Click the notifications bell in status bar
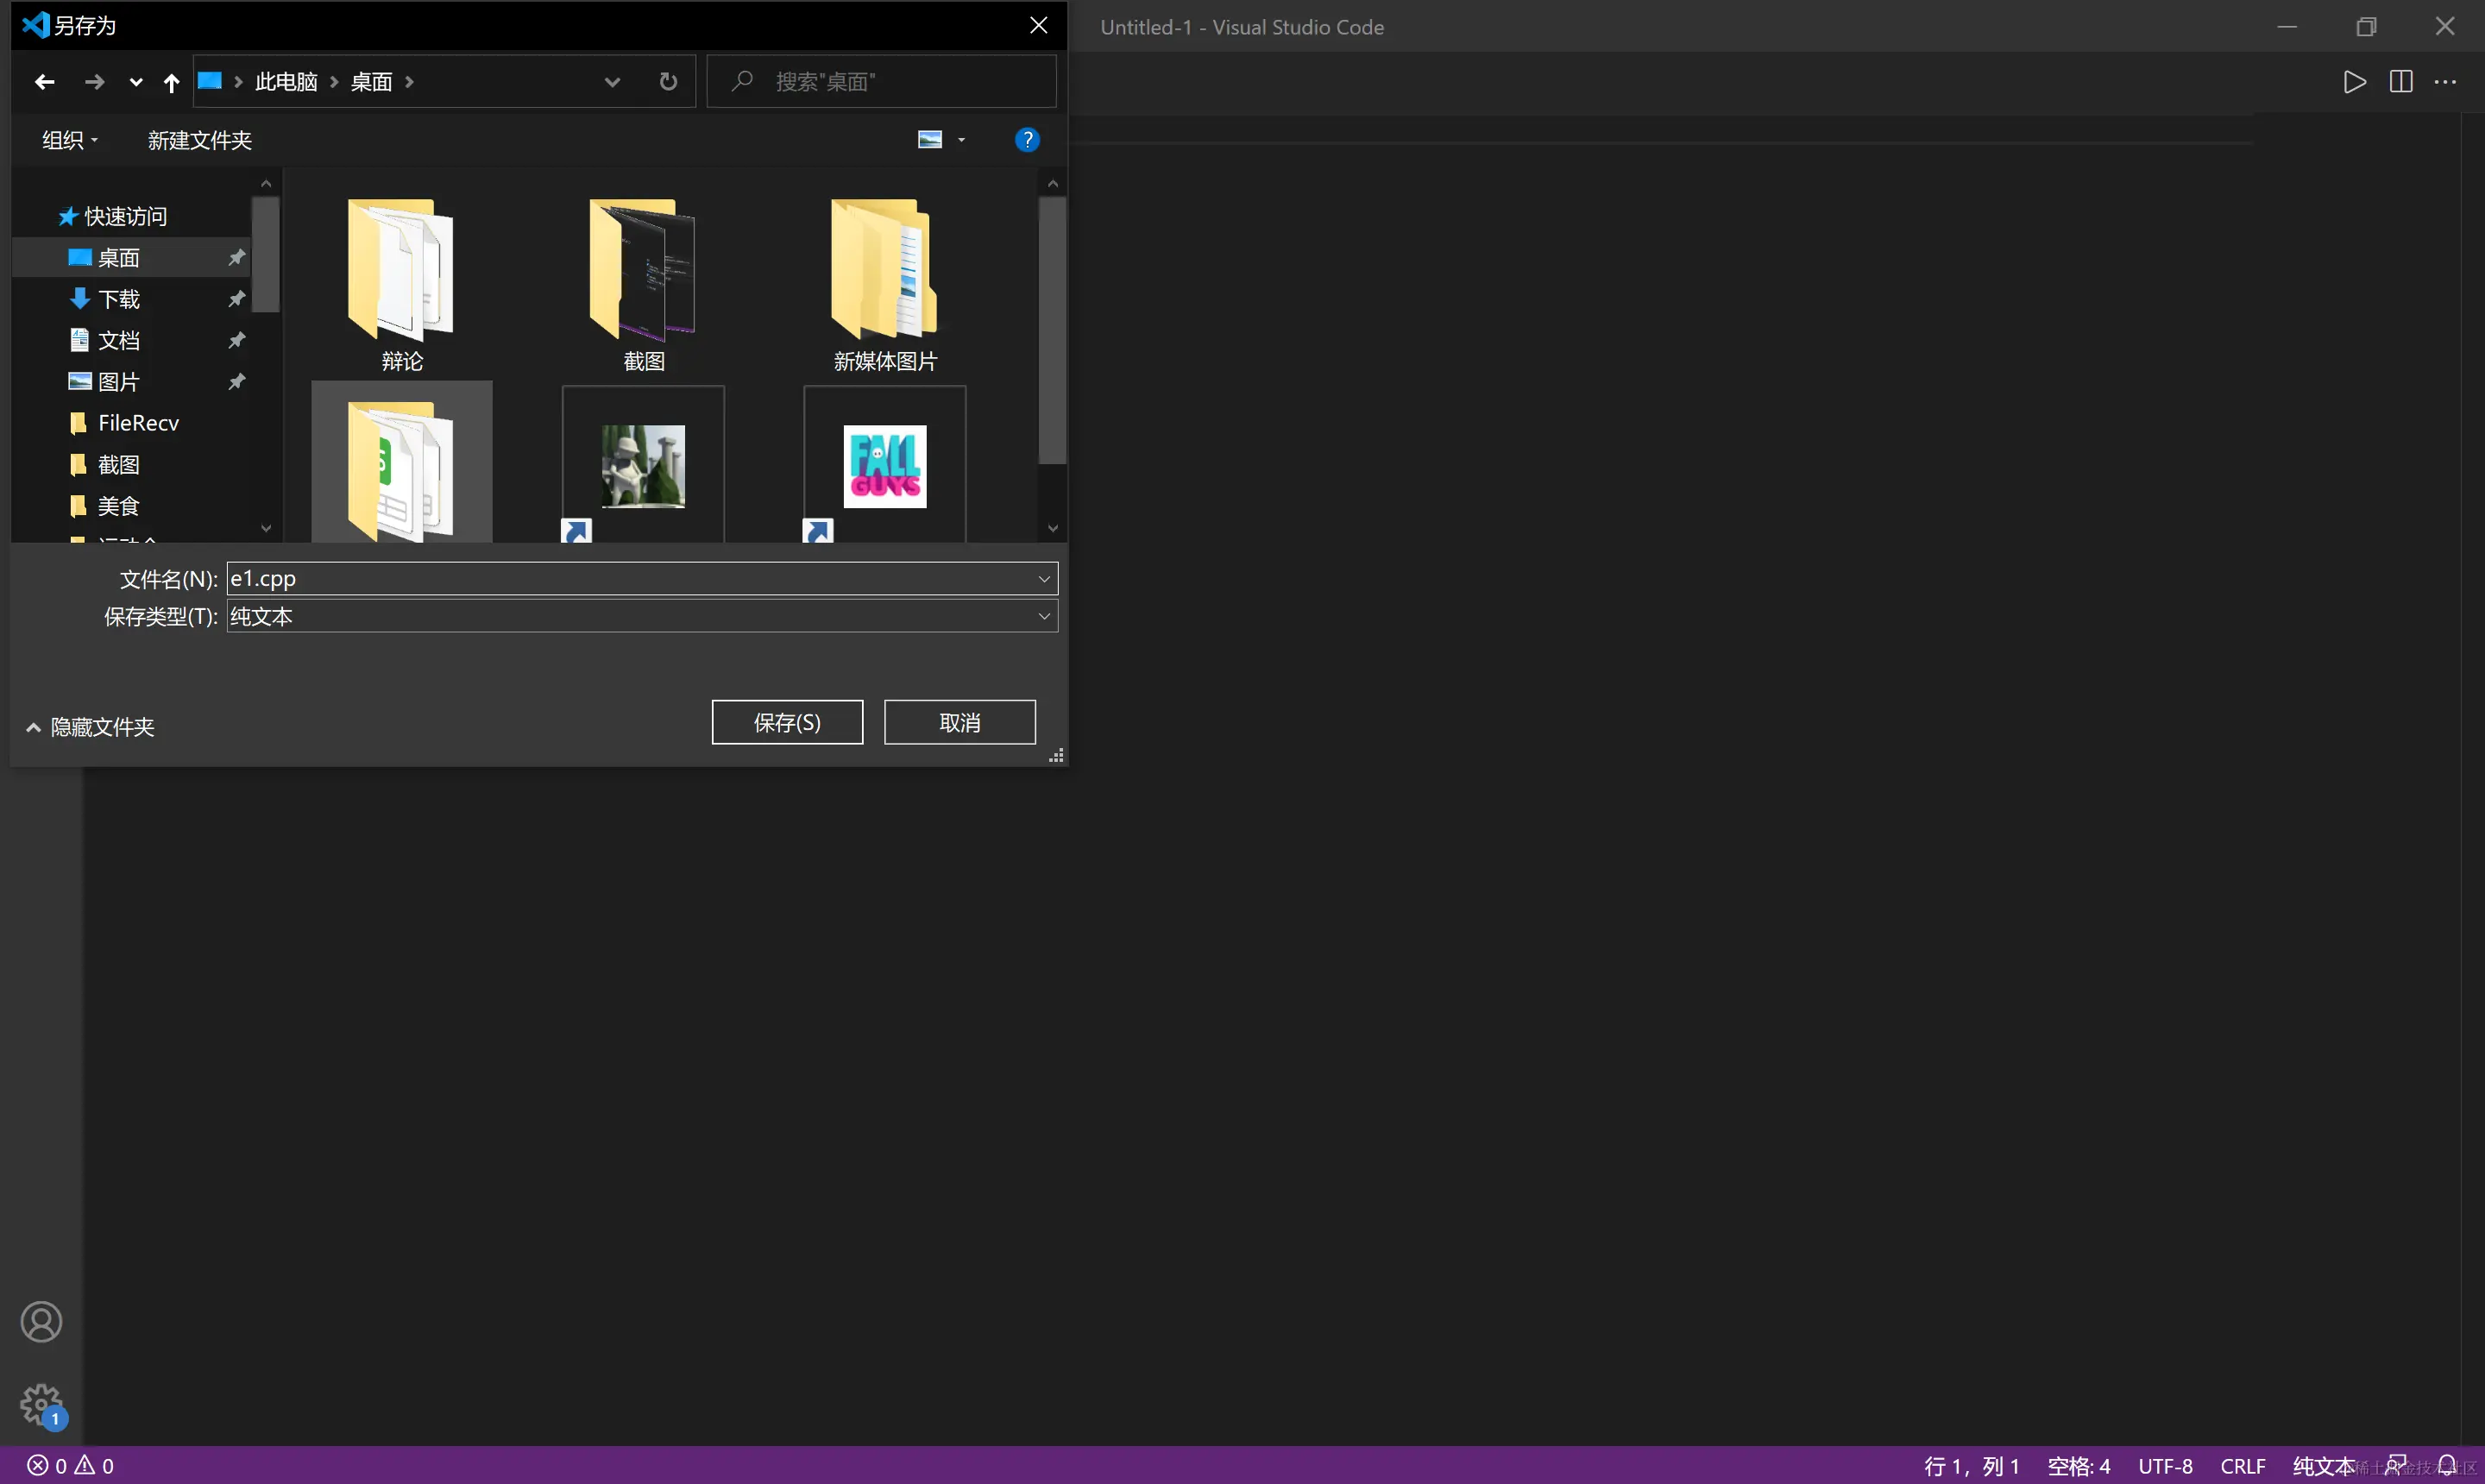The width and height of the screenshot is (2485, 1484). 2447,1465
